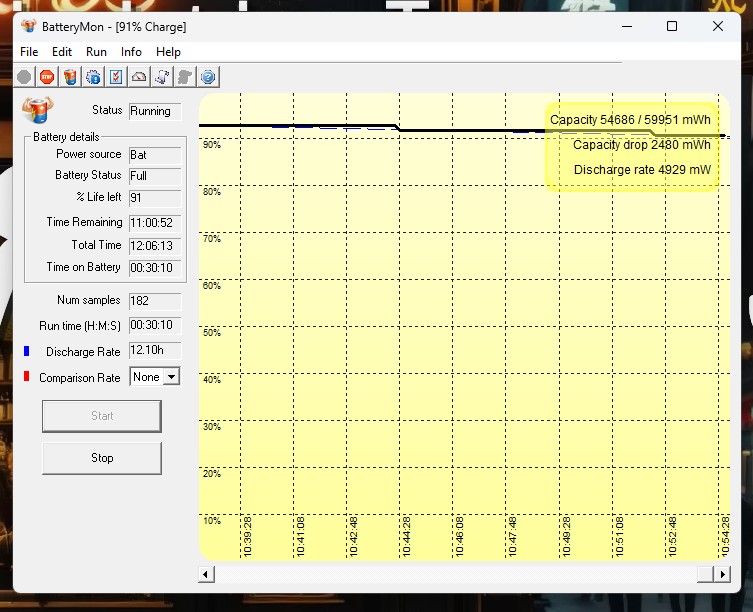This screenshot has height=612, width=753.
Task: Close the BatteryMon window
Action: click(717, 26)
